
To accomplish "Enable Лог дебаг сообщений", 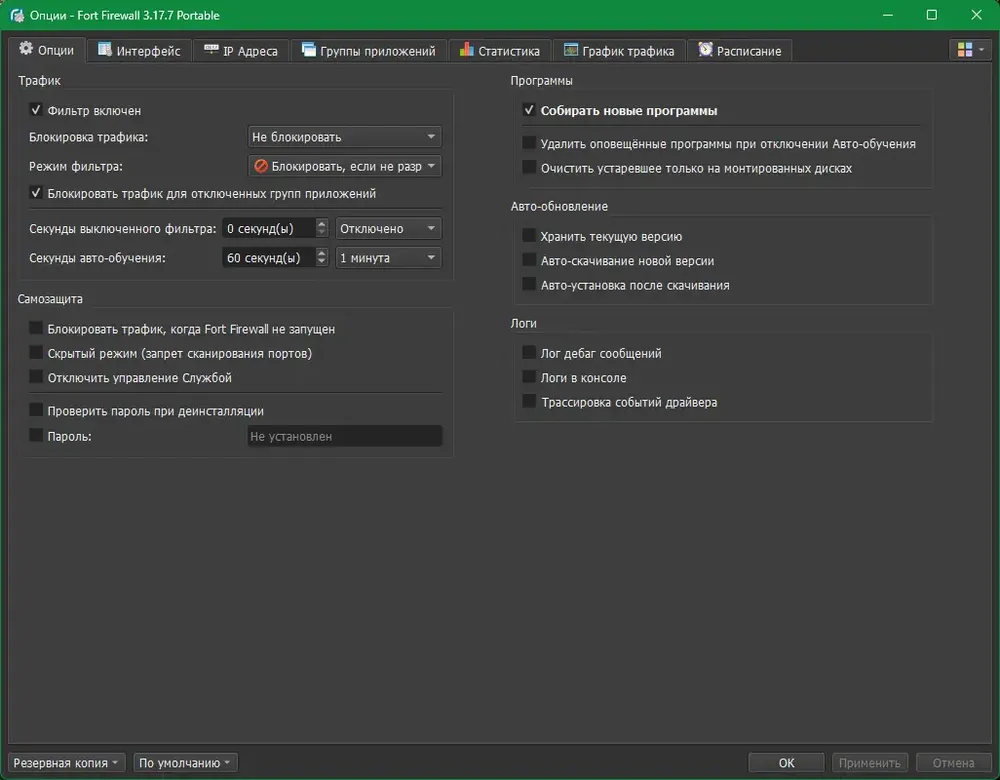I will point(529,352).
